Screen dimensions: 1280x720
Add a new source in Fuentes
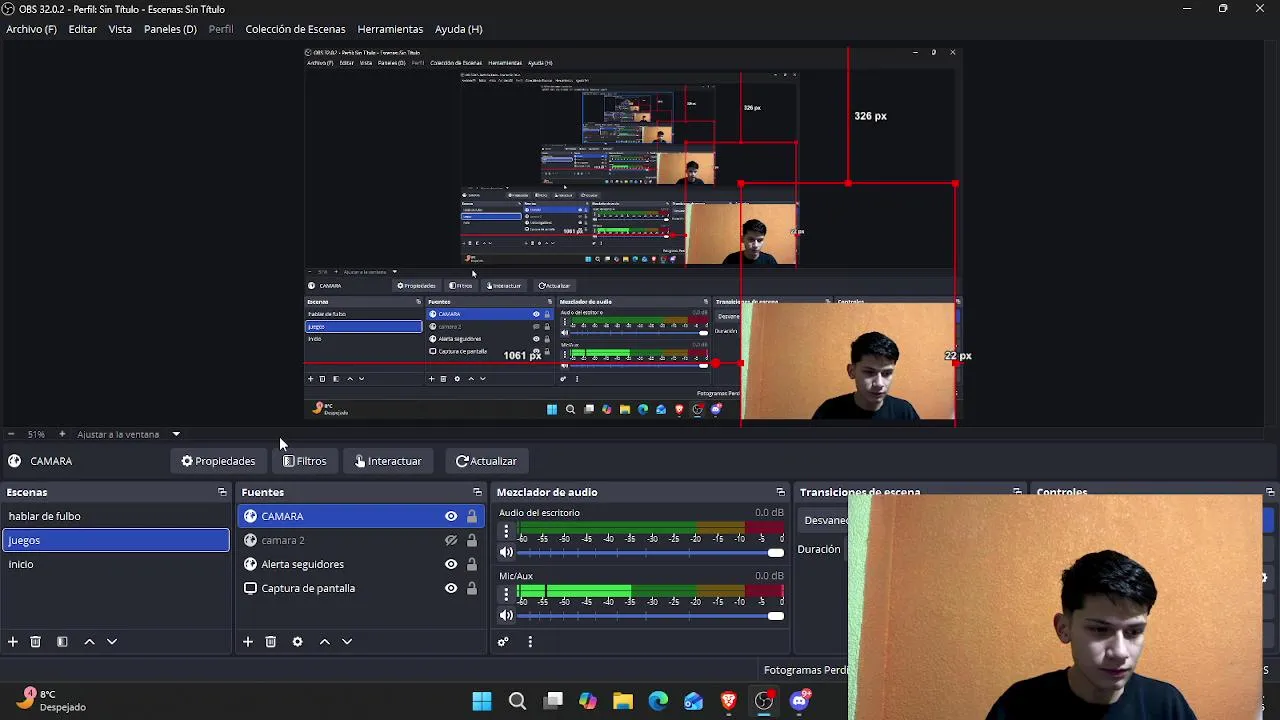[248, 642]
